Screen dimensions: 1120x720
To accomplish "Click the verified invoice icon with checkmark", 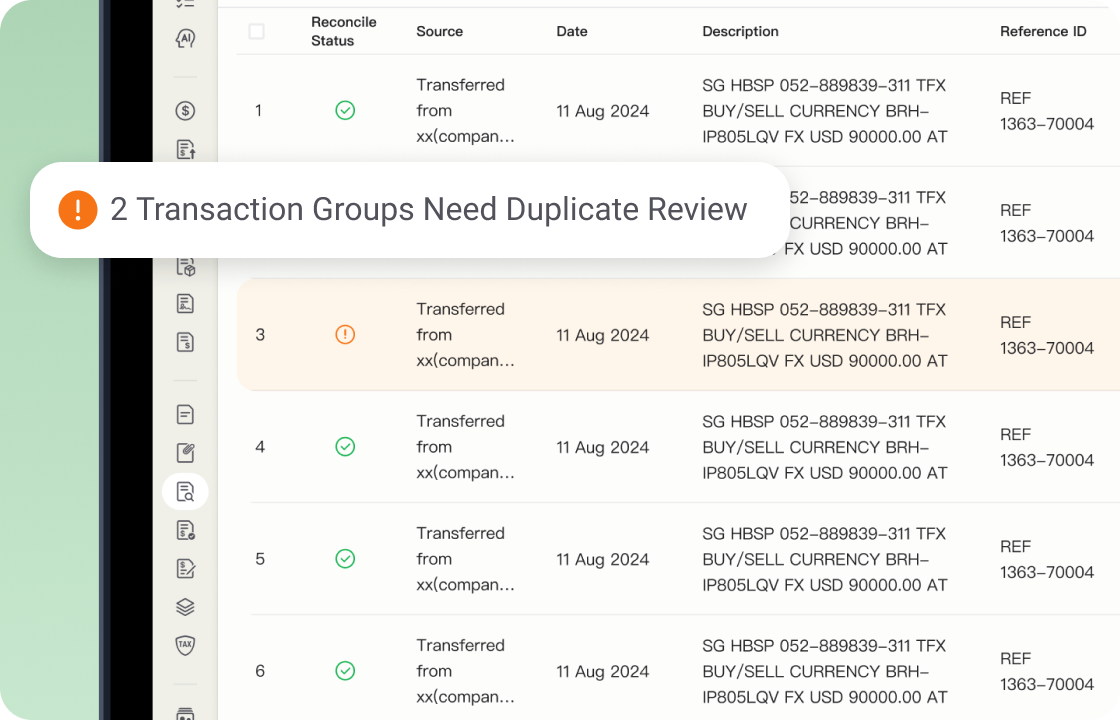I will coord(185,530).
